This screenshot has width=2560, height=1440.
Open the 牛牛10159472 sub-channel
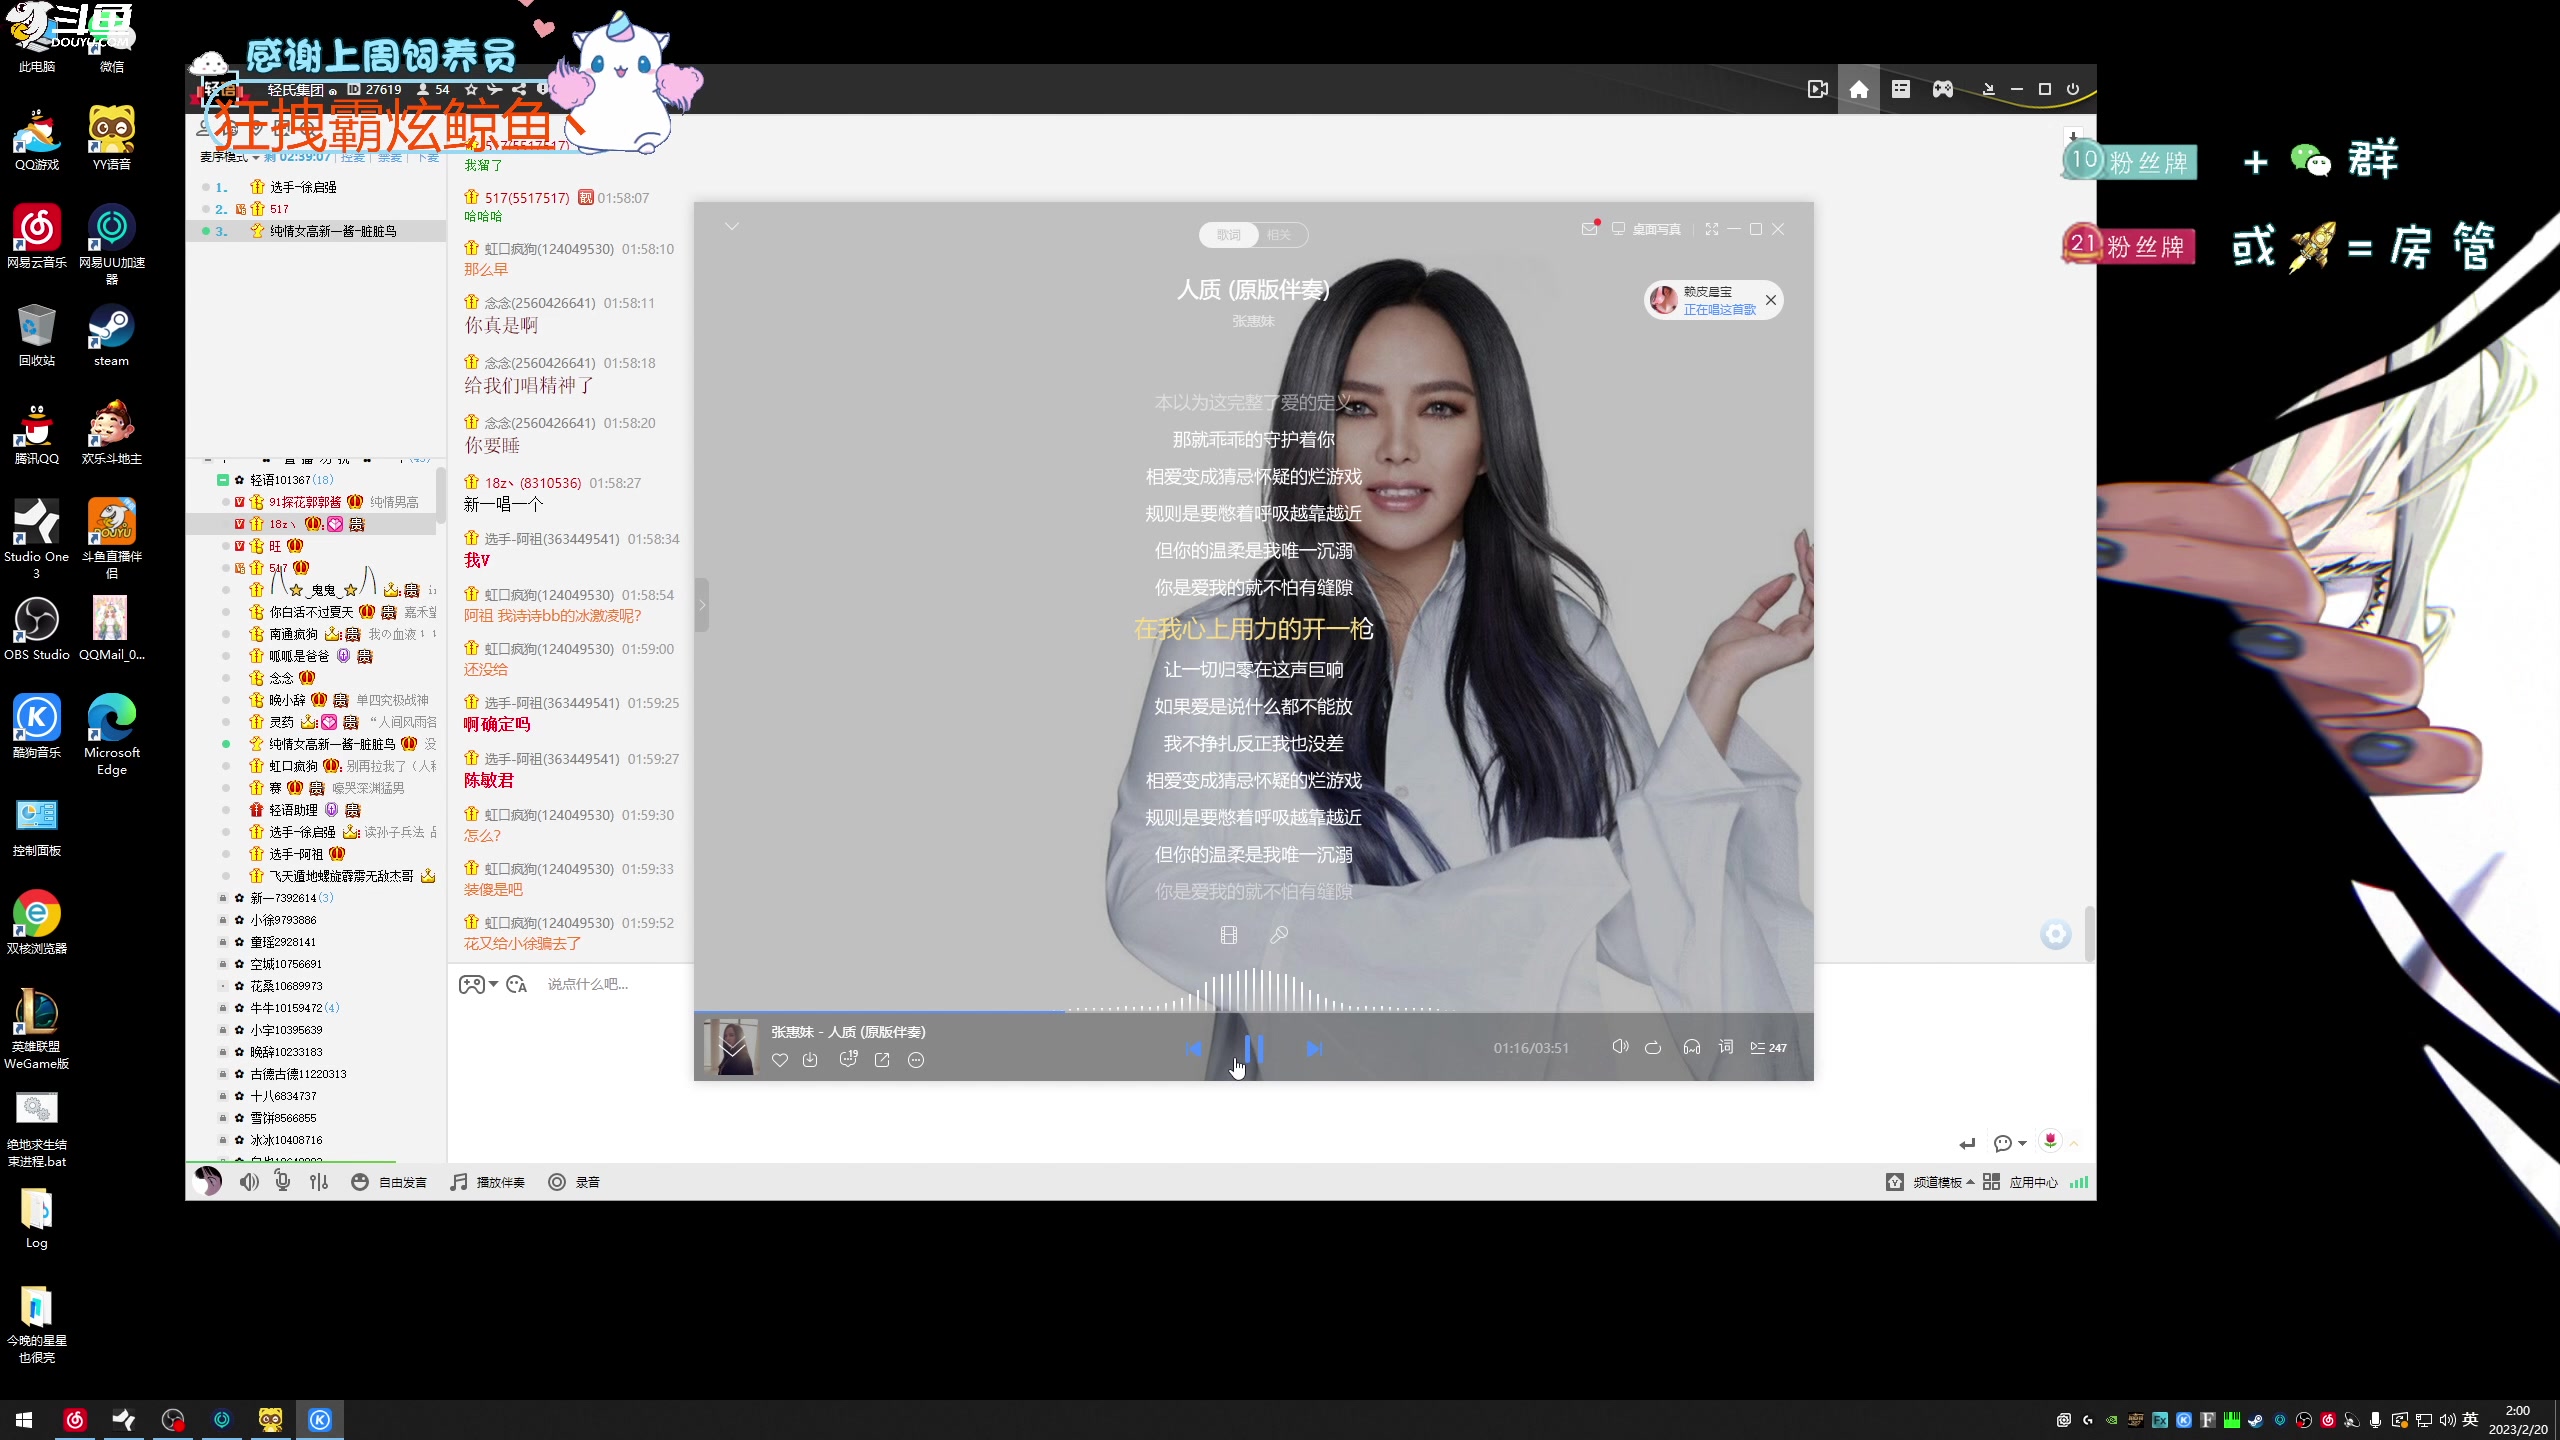click(x=294, y=1008)
